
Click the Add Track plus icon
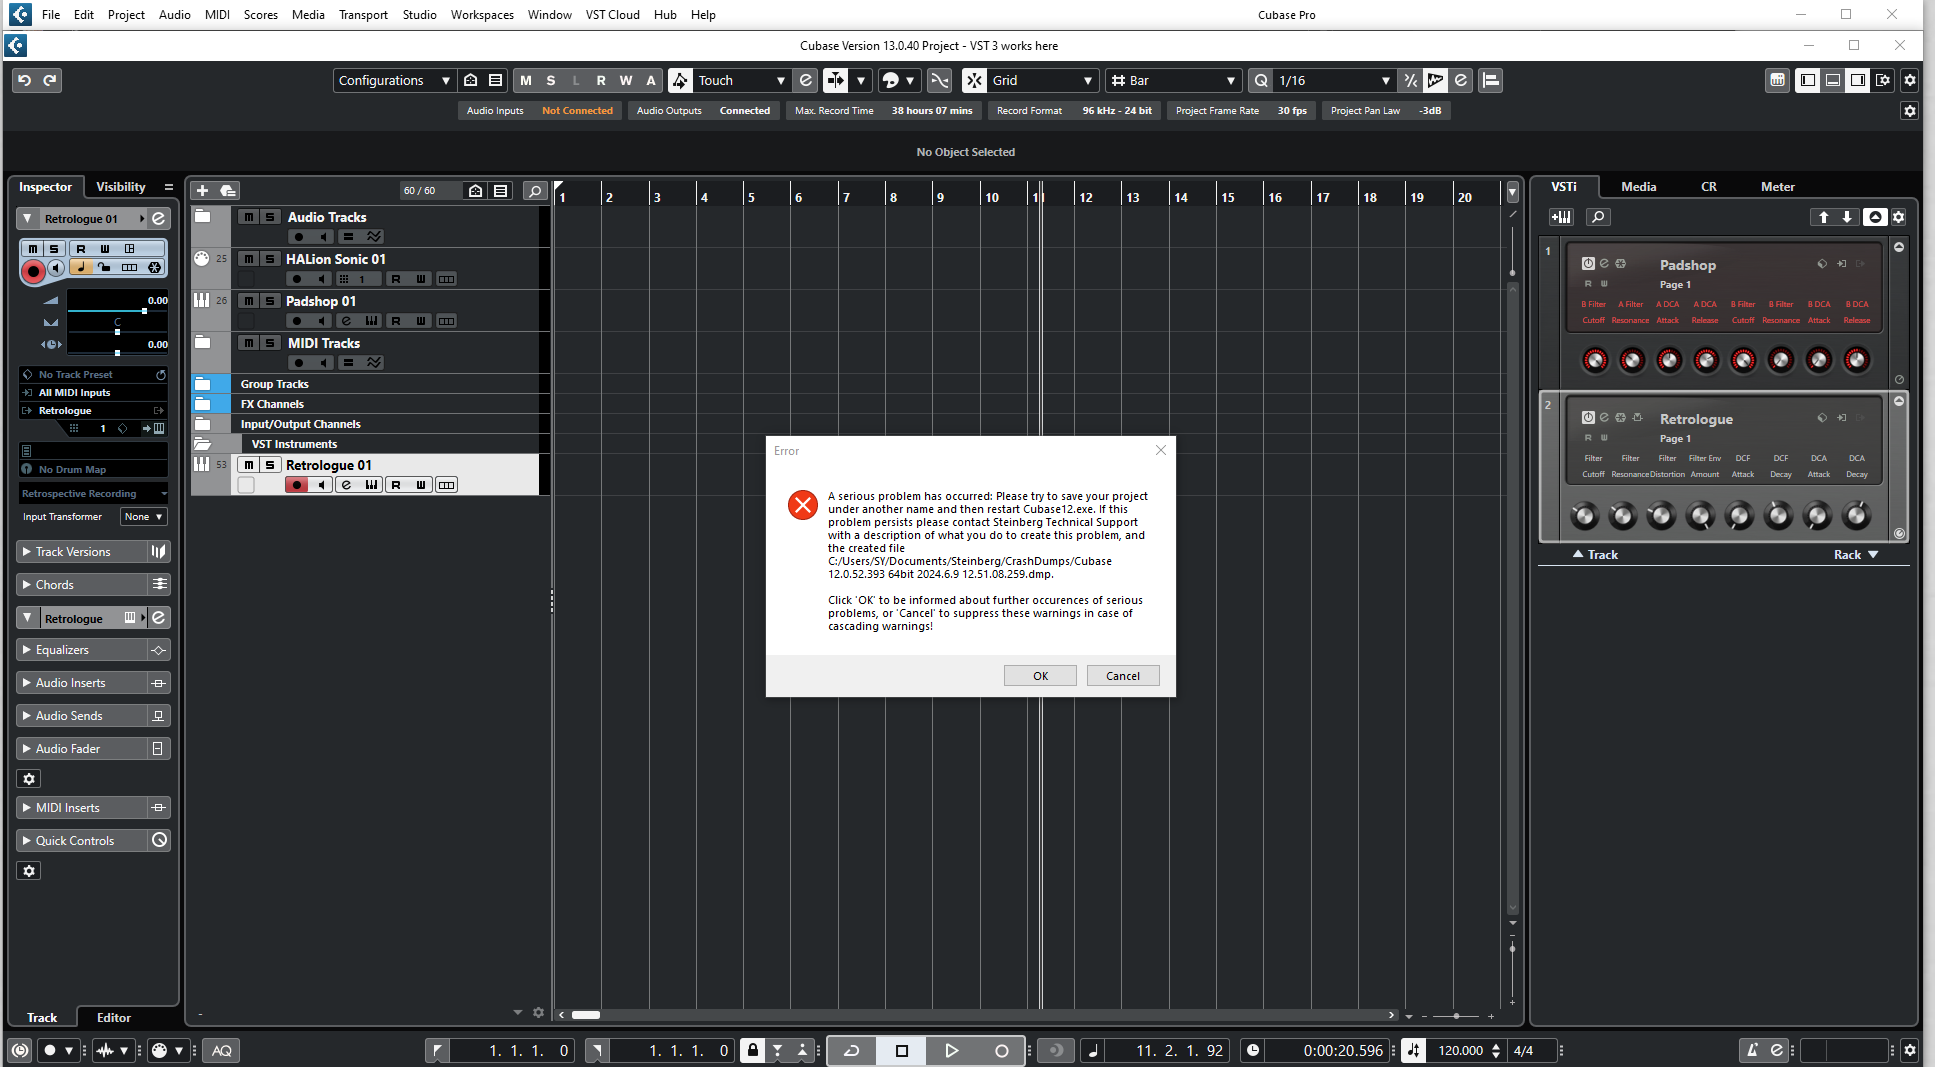point(202,190)
